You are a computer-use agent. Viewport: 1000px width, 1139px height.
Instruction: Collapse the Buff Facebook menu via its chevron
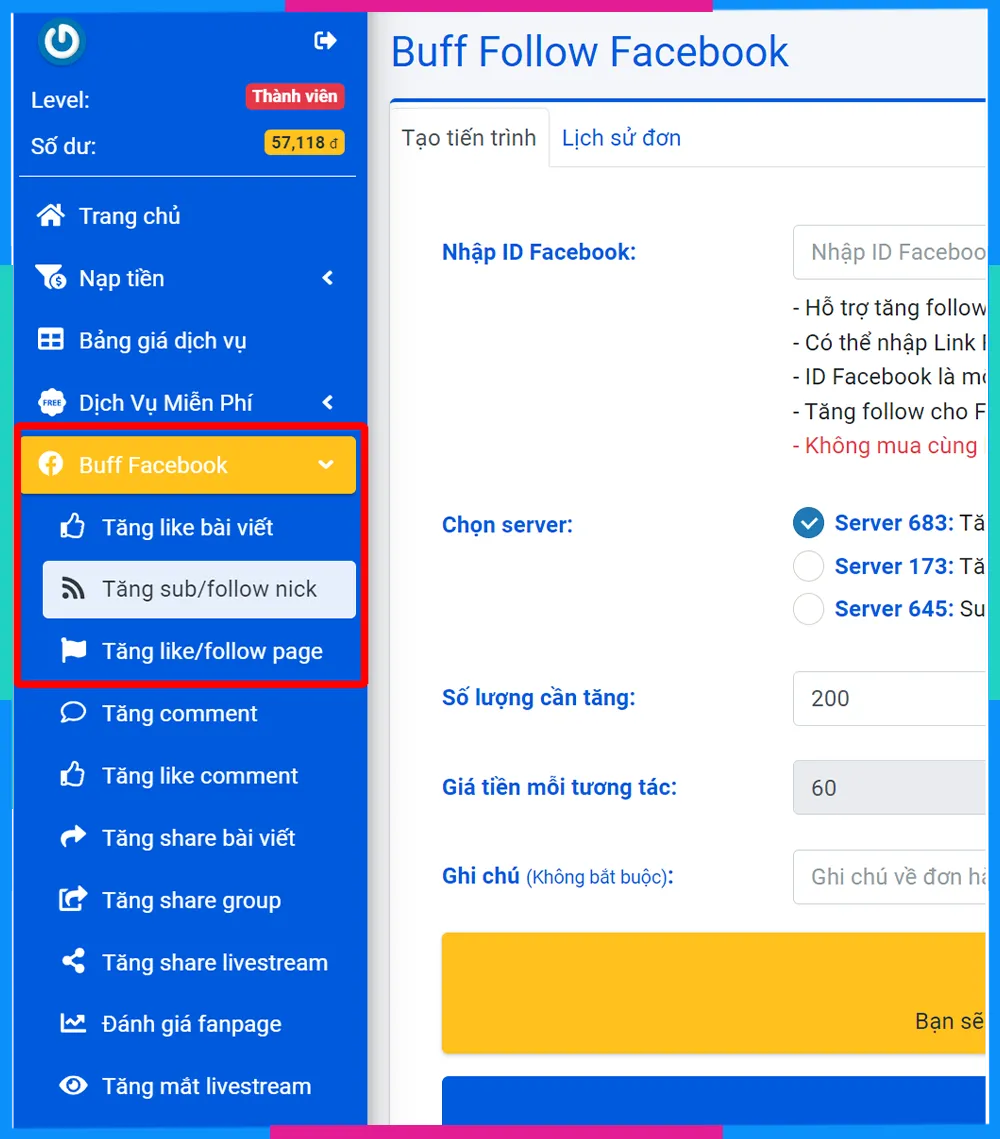pyautogui.click(x=325, y=464)
